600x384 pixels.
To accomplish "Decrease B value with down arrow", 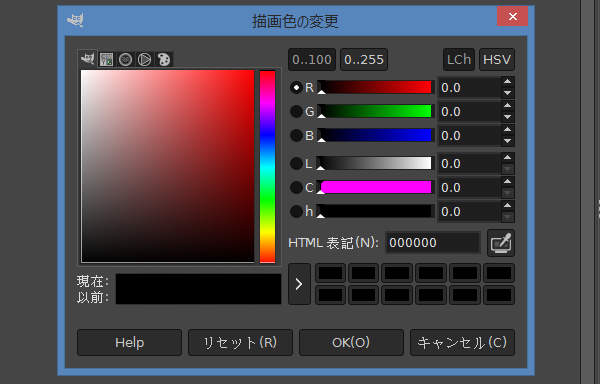I will (507, 141).
